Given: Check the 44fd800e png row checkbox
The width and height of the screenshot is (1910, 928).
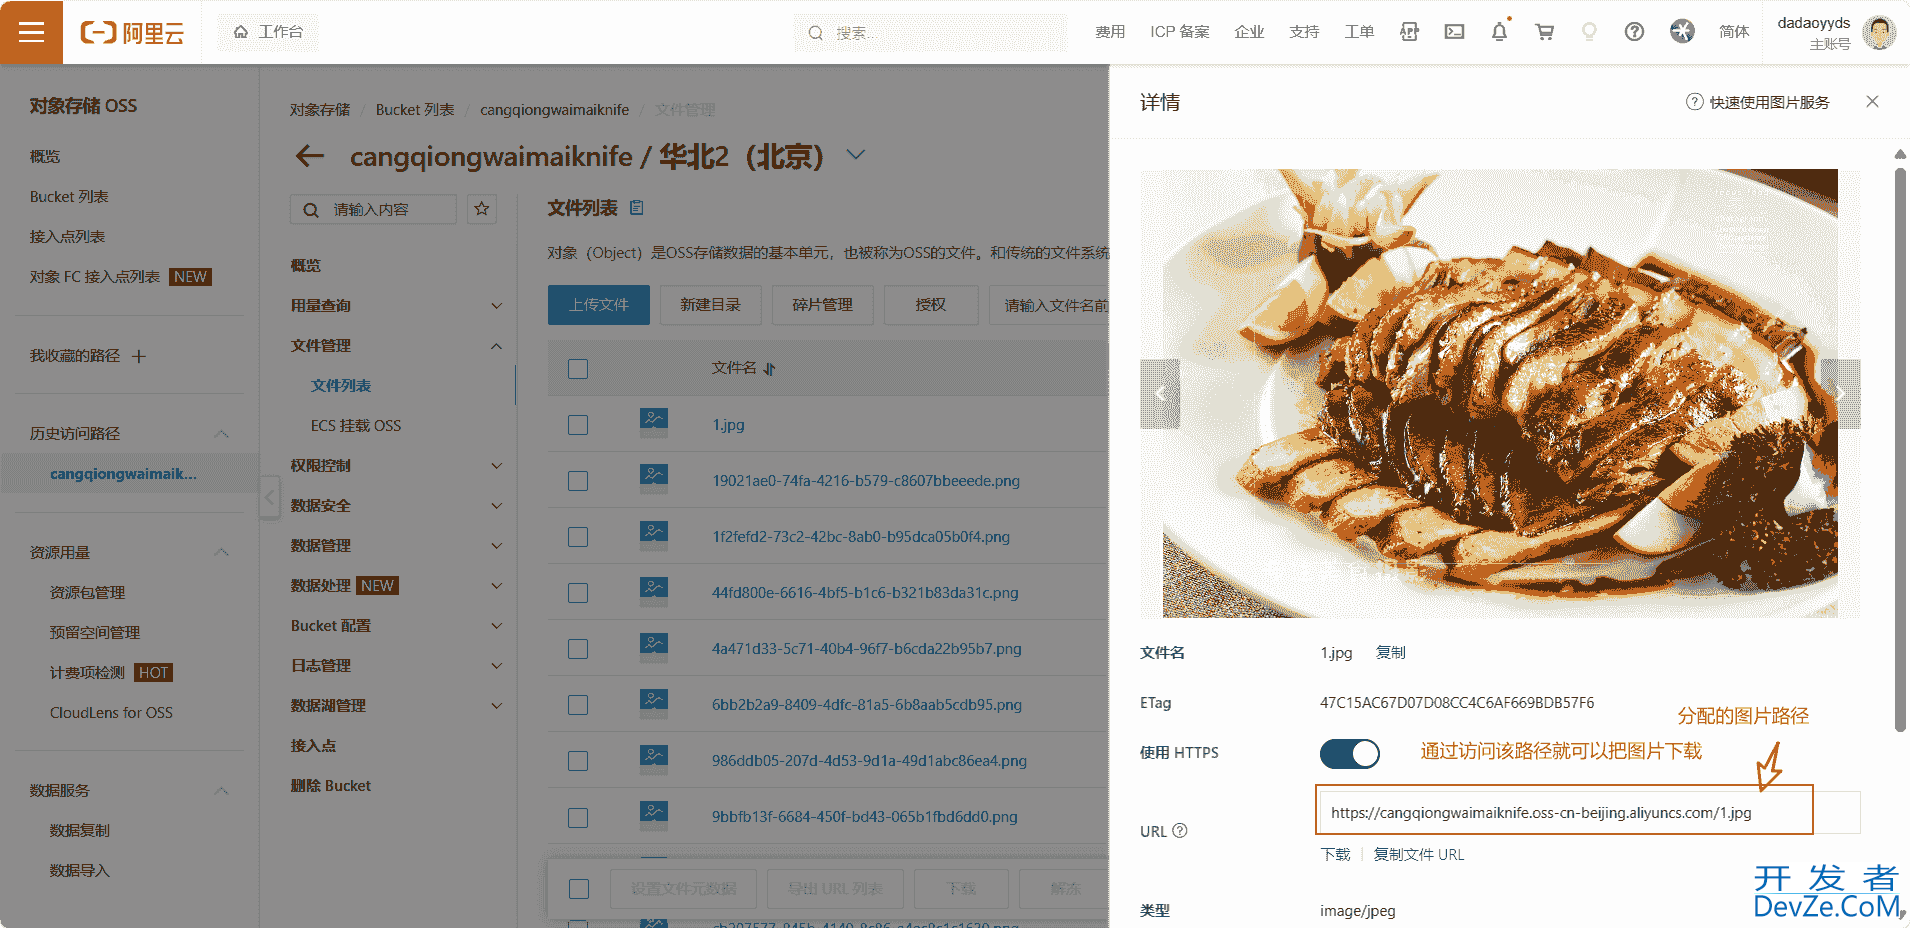Looking at the screenshot, I should 578,593.
